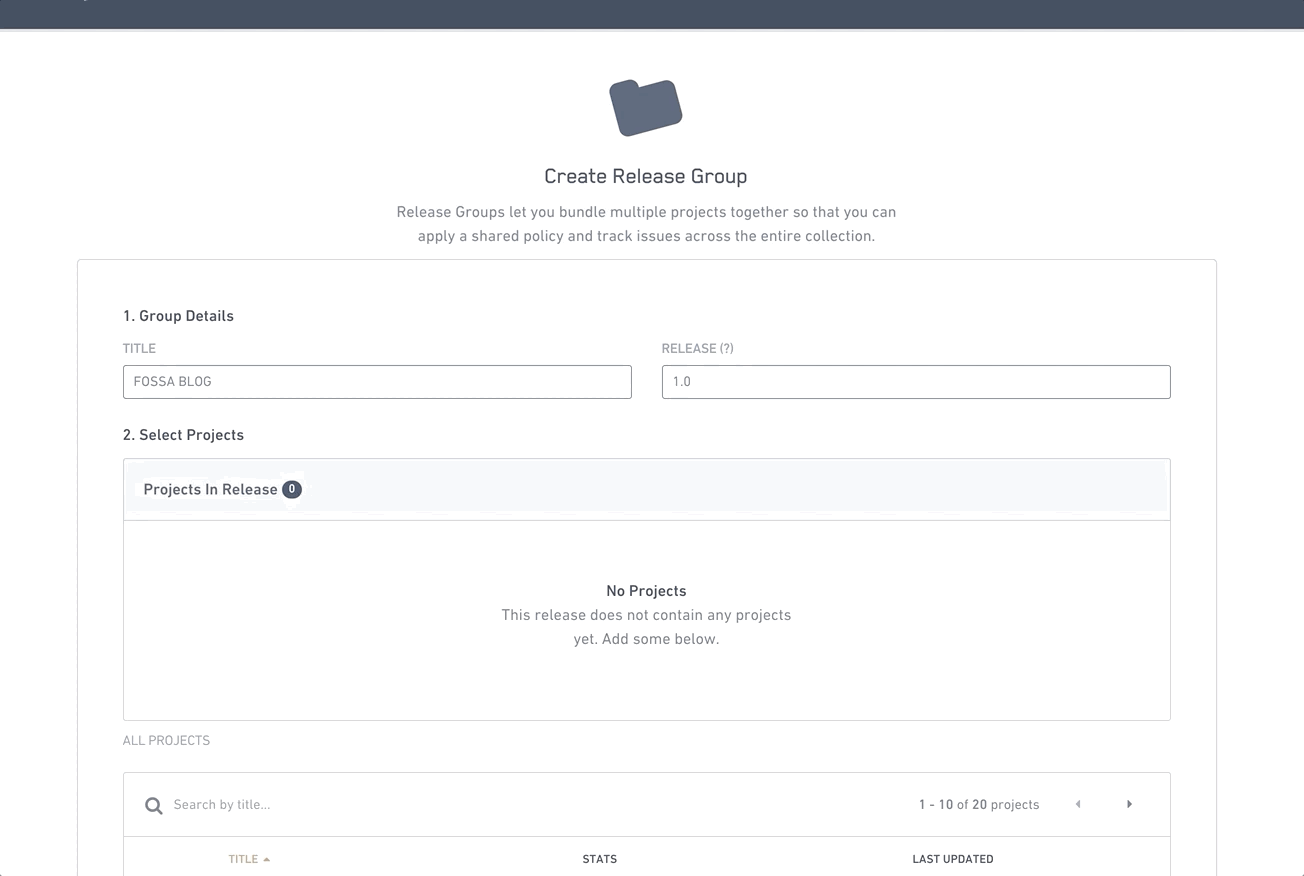Click the No Projects empty-state message

(x=646, y=591)
